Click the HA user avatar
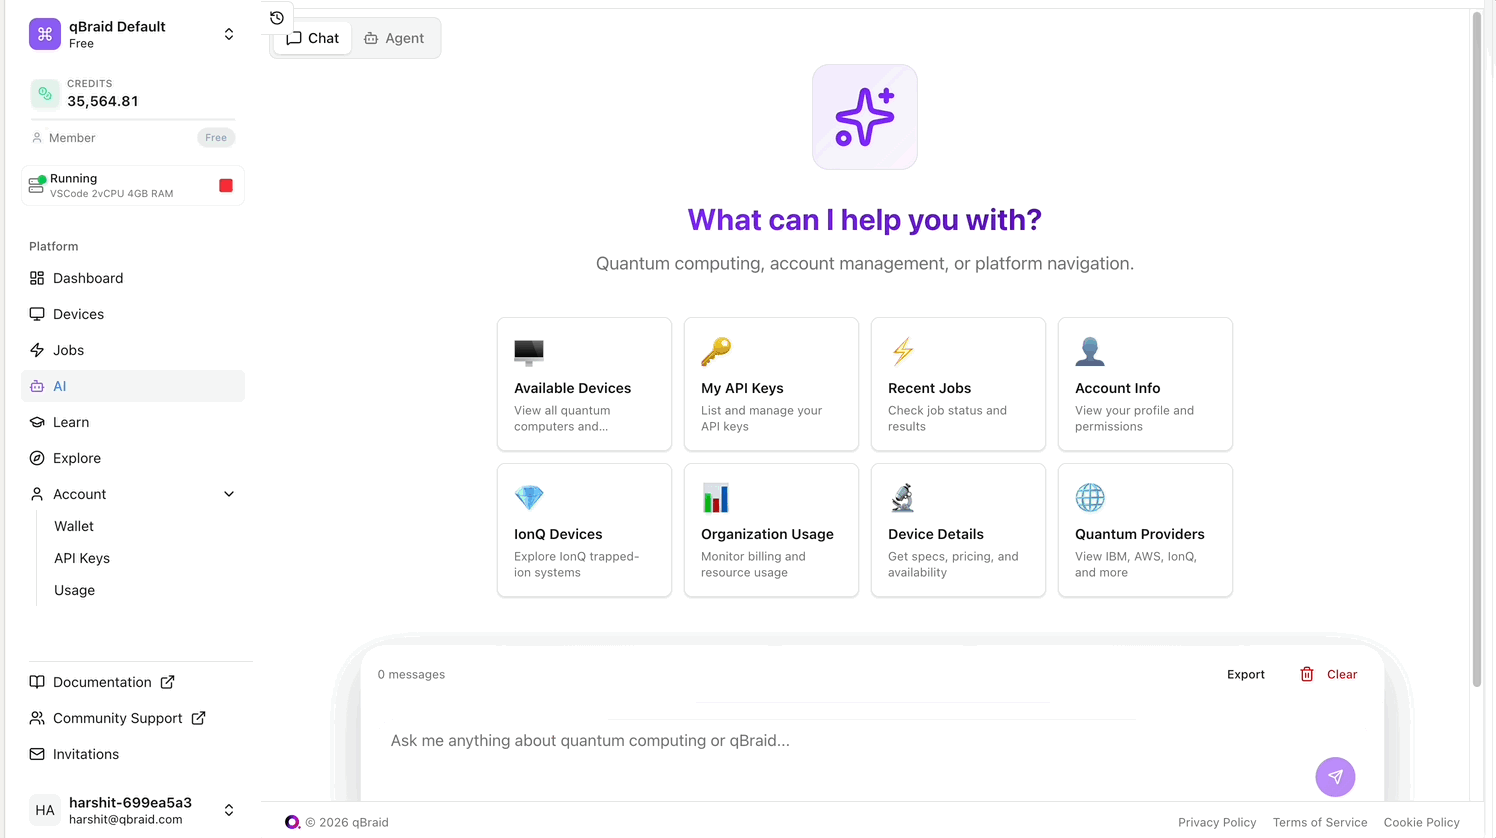This screenshot has width=1496, height=838. click(x=45, y=810)
